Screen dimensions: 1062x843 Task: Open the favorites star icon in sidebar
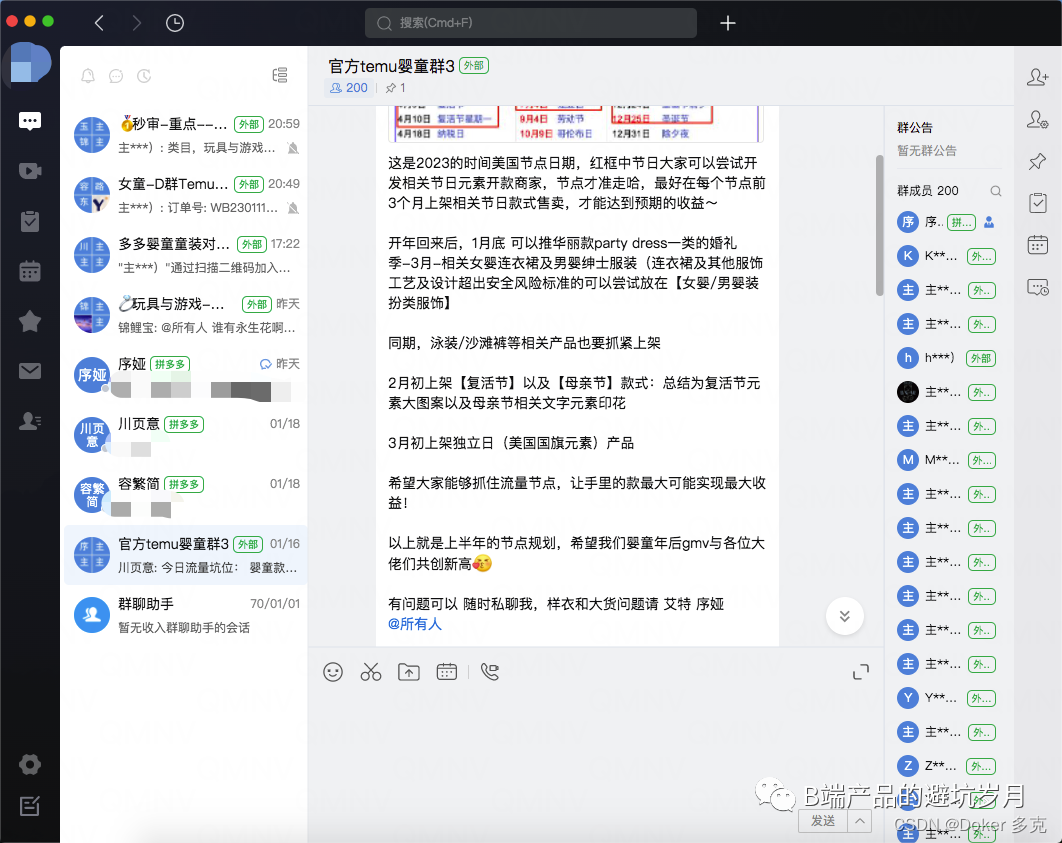(x=30, y=321)
